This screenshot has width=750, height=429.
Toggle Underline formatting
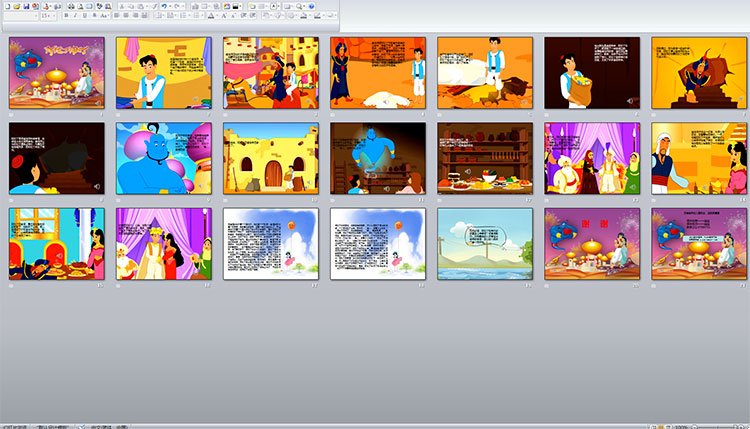85,15
